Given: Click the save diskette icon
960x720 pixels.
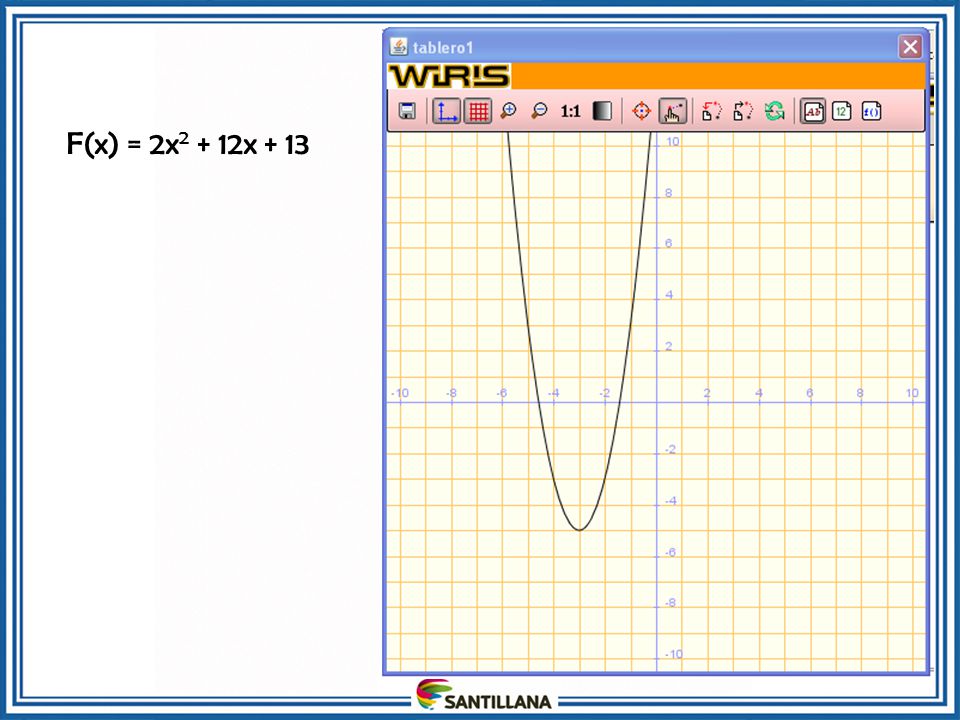Looking at the screenshot, I should pos(407,111).
